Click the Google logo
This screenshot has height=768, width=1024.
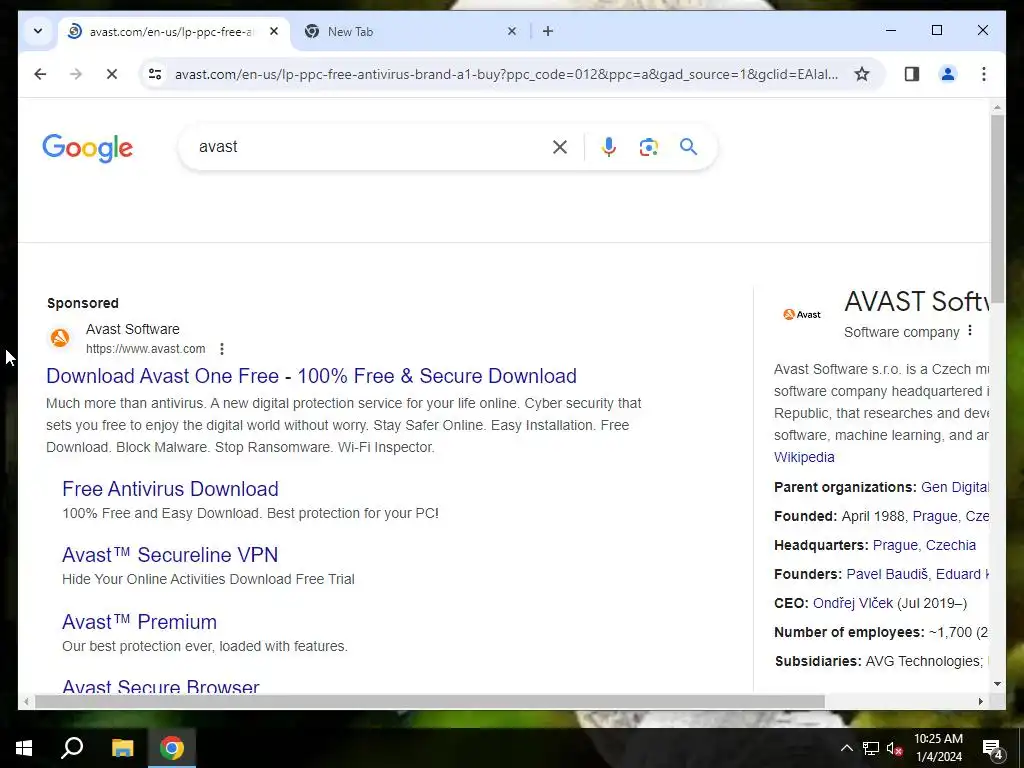pos(88,148)
